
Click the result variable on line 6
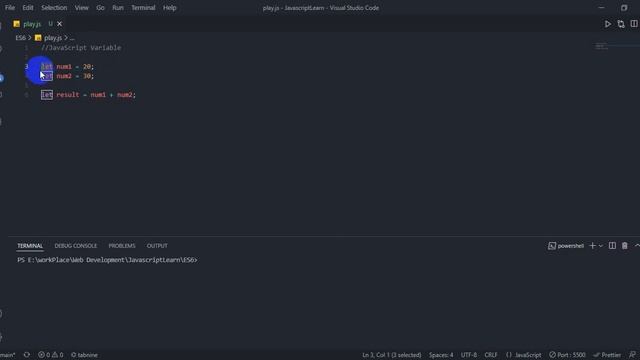pyautogui.click(x=68, y=95)
